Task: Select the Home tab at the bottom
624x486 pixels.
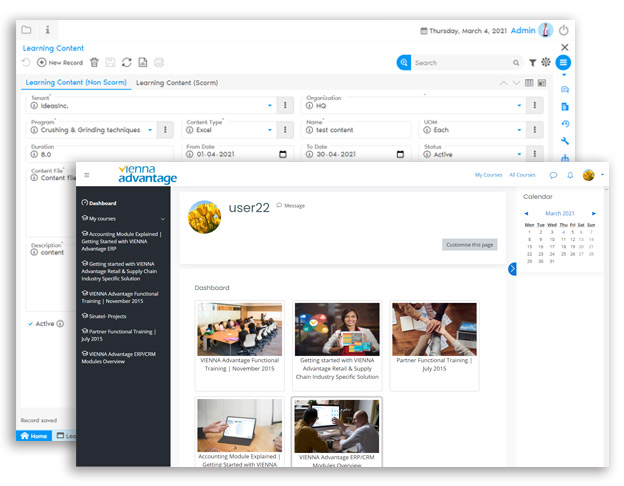Action: (33, 436)
